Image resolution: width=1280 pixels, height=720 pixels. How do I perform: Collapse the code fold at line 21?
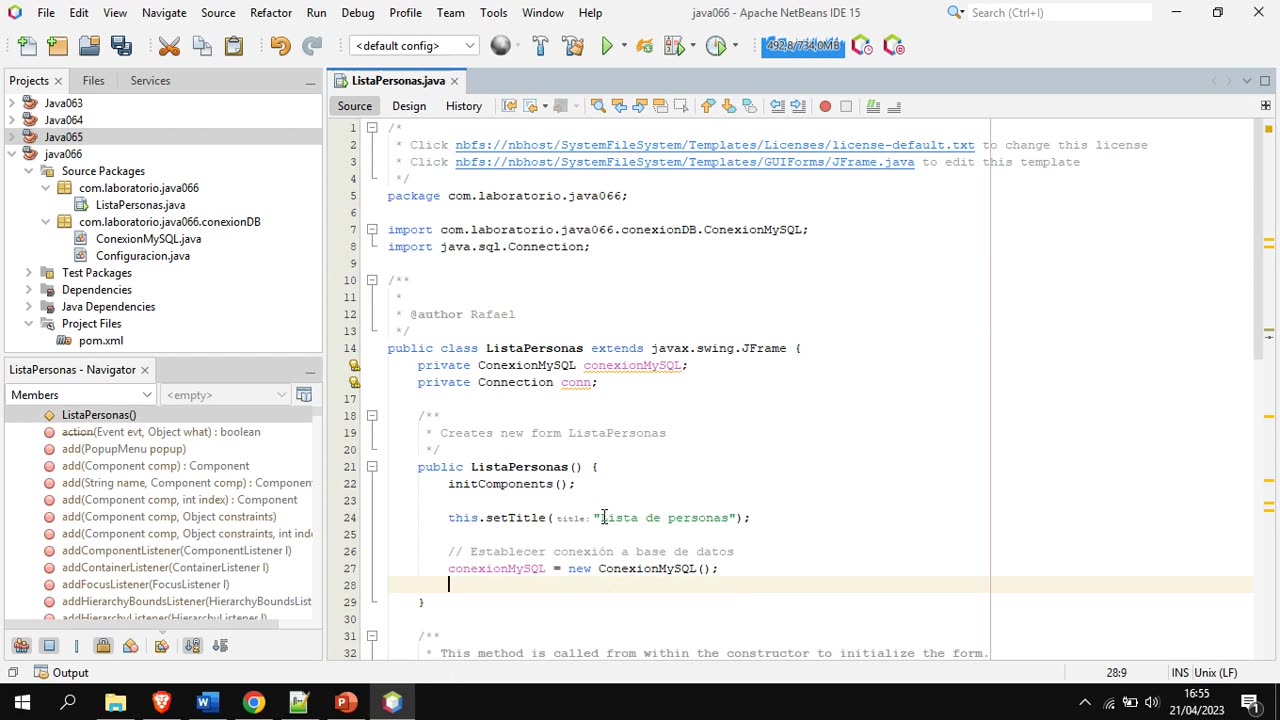[x=372, y=467]
